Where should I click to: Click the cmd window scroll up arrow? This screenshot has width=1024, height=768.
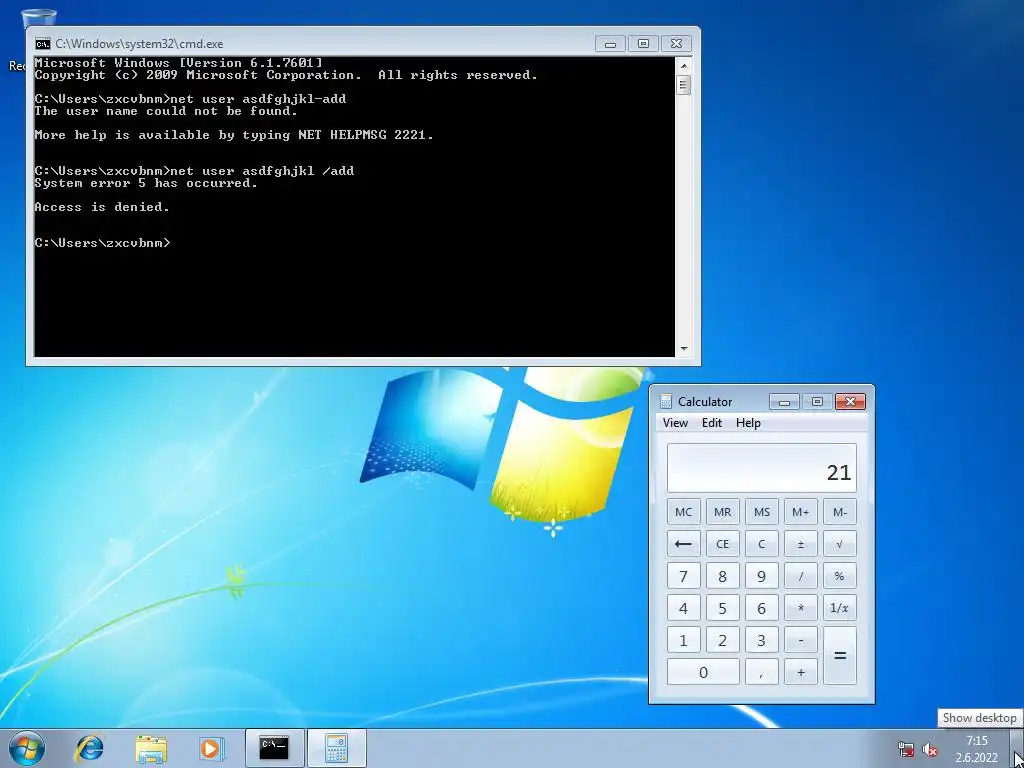[x=684, y=65]
